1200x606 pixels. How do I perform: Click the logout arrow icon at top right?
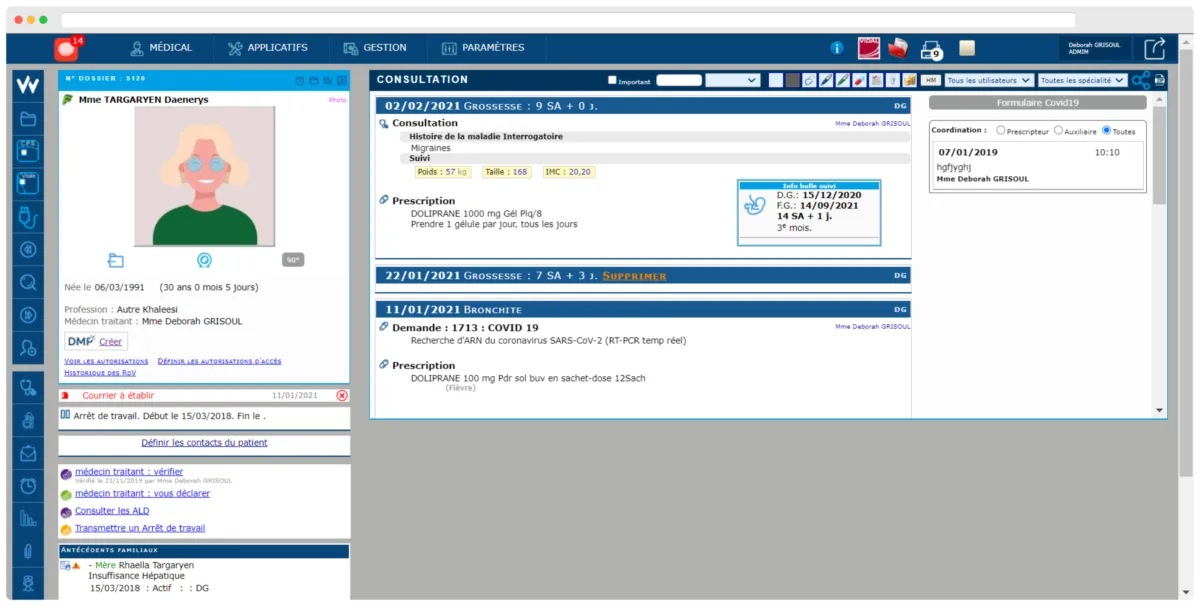tap(1155, 48)
